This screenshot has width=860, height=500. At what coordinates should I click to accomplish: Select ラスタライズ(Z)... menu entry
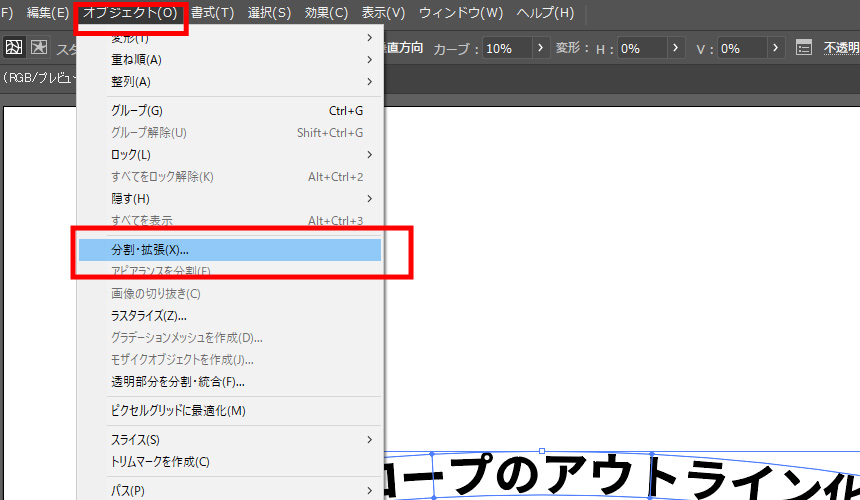click(x=149, y=315)
